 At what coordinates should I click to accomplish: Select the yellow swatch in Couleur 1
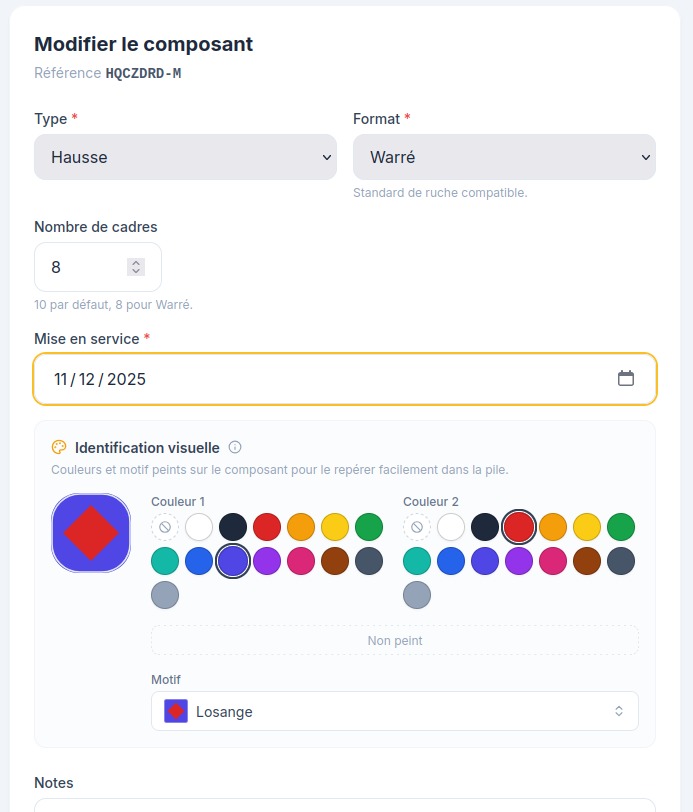click(335, 527)
